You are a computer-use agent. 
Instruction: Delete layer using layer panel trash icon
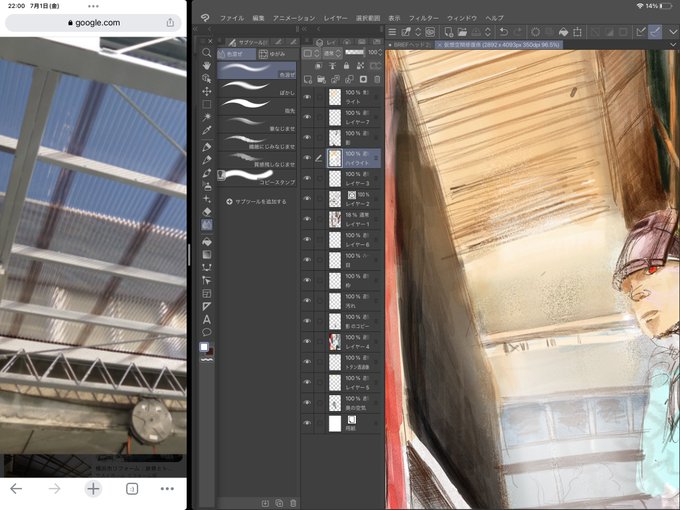point(377,79)
